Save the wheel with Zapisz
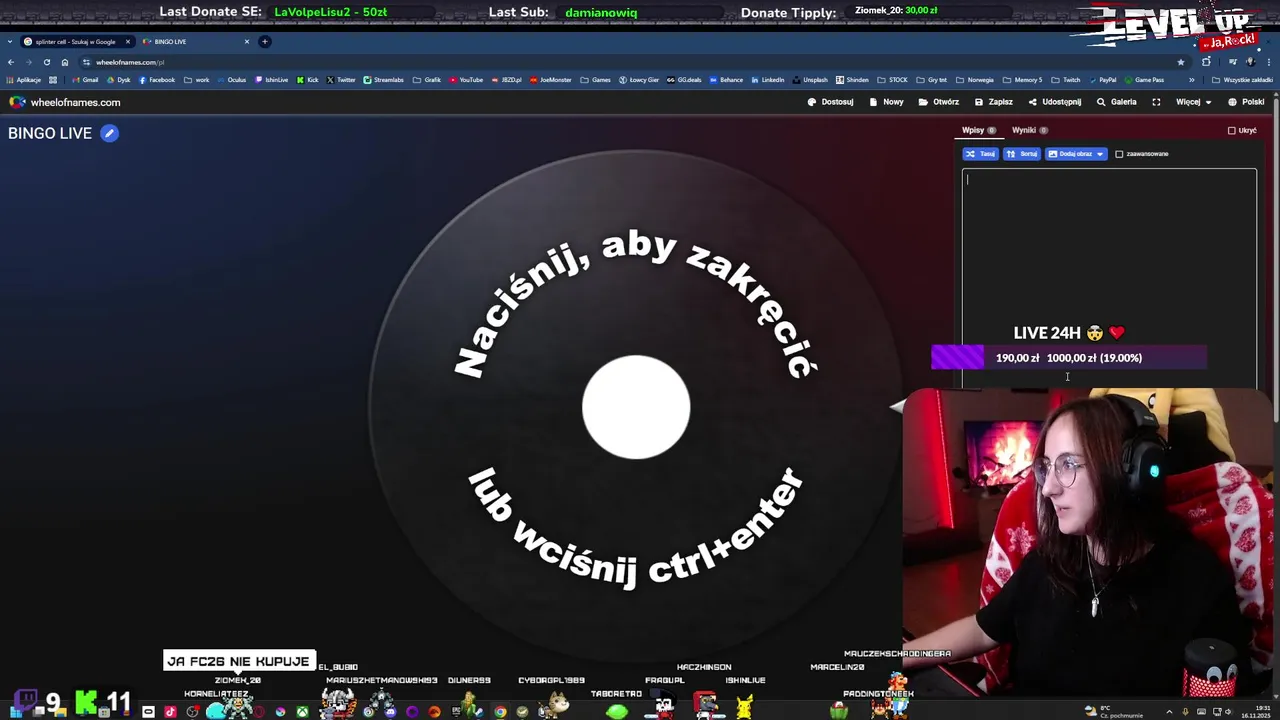This screenshot has height=720, width=1280. tap(994, 102)
